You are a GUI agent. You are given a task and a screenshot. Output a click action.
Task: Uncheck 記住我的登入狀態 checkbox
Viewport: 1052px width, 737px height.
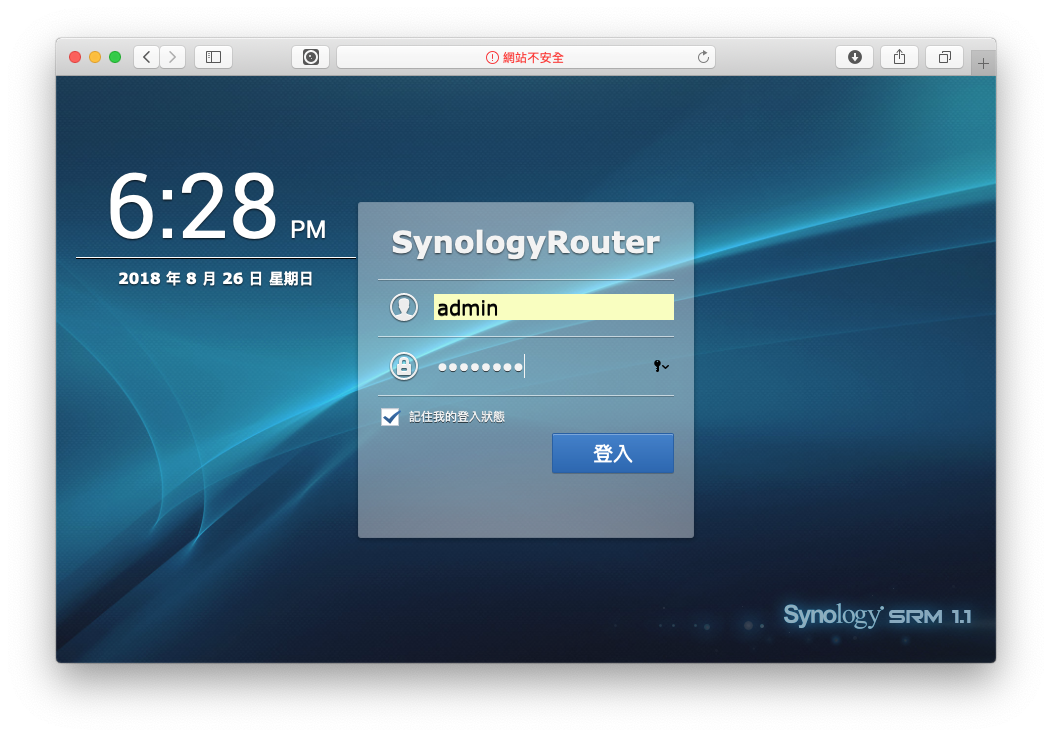click(x=390, y=417)
